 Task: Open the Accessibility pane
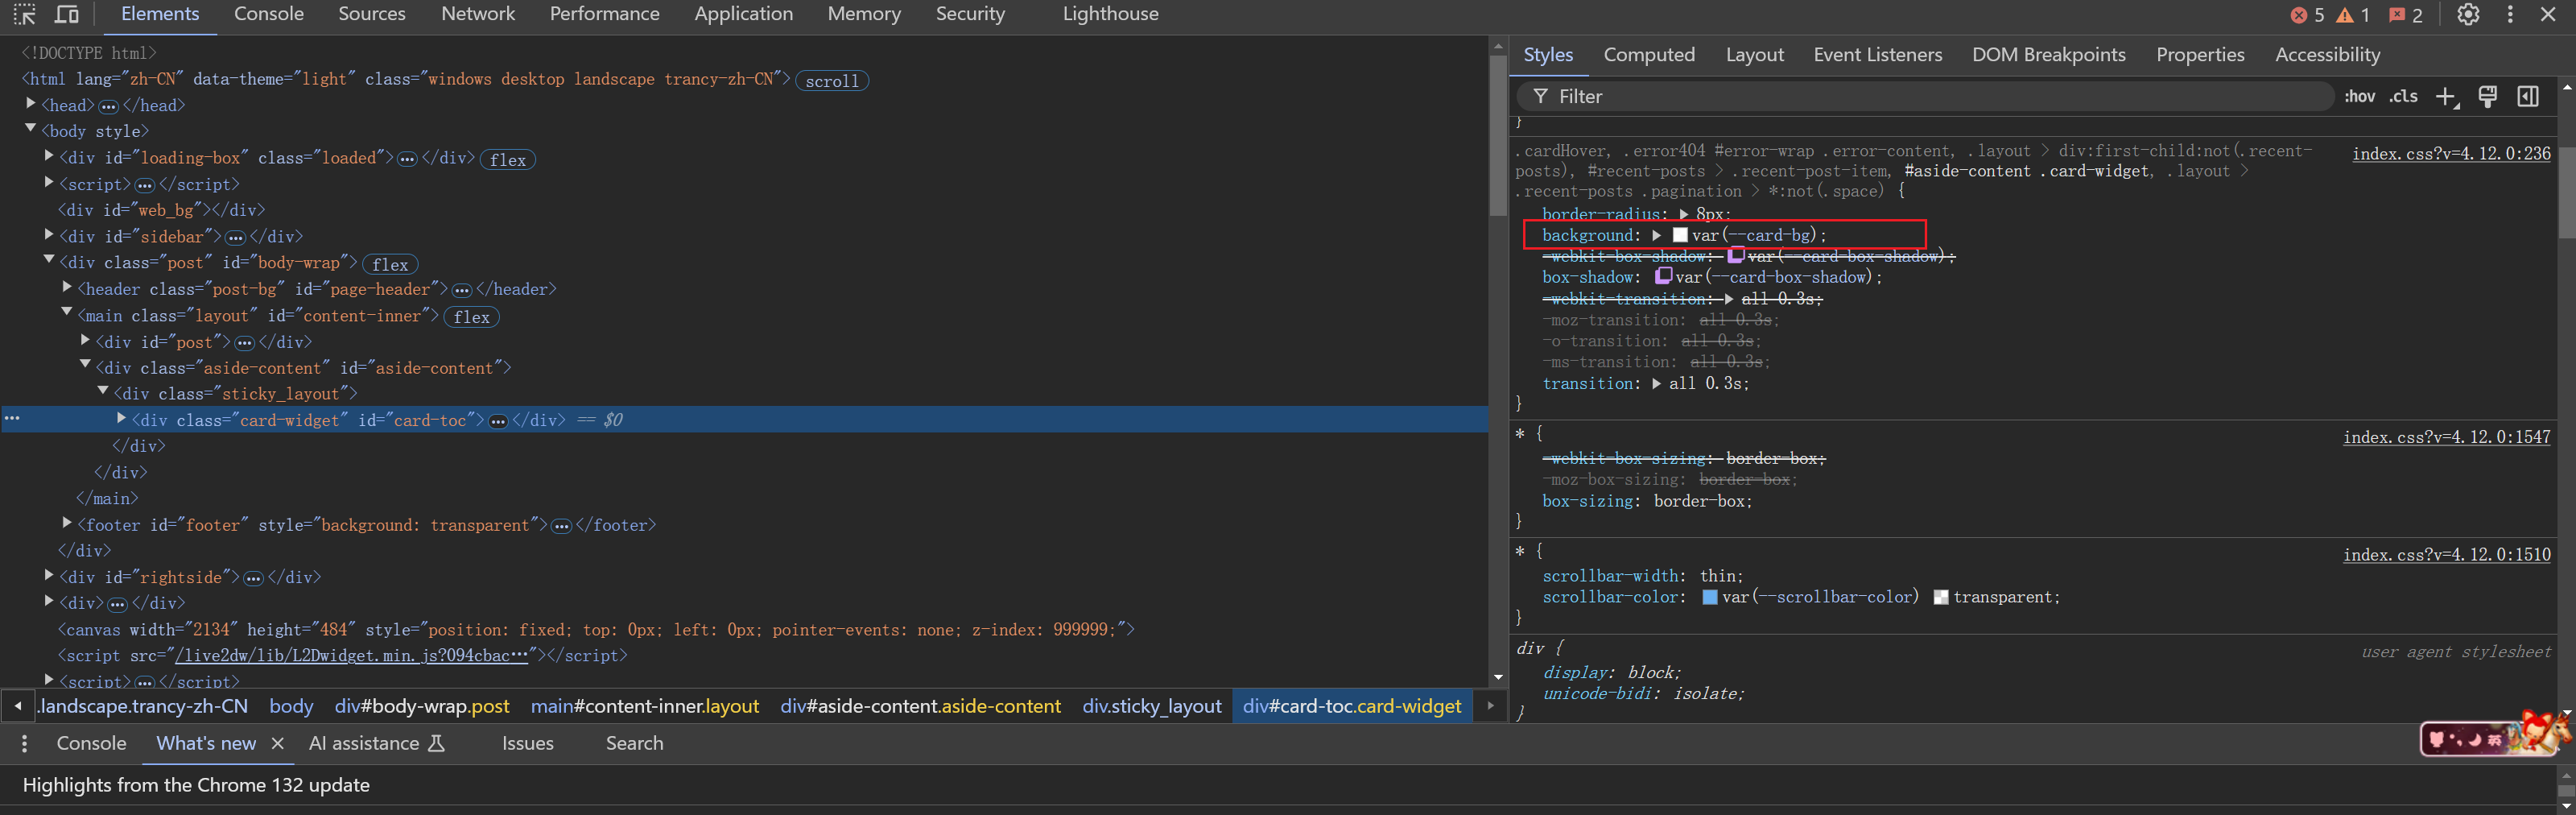(x=2327, y=55)
